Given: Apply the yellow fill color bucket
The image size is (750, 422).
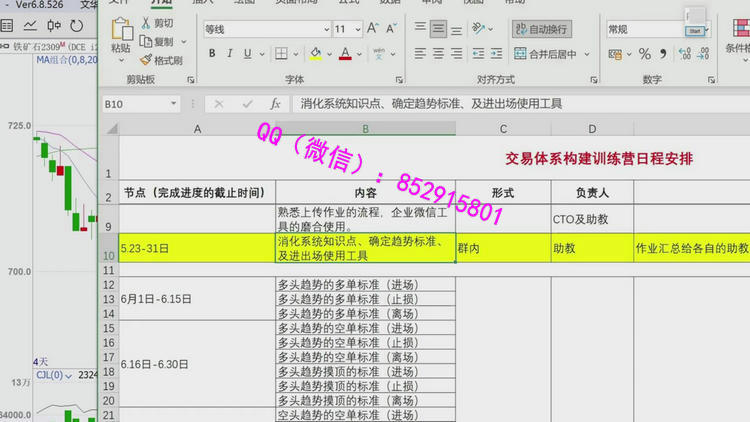Looking at the screenshot, I should (x=316, y=54).
